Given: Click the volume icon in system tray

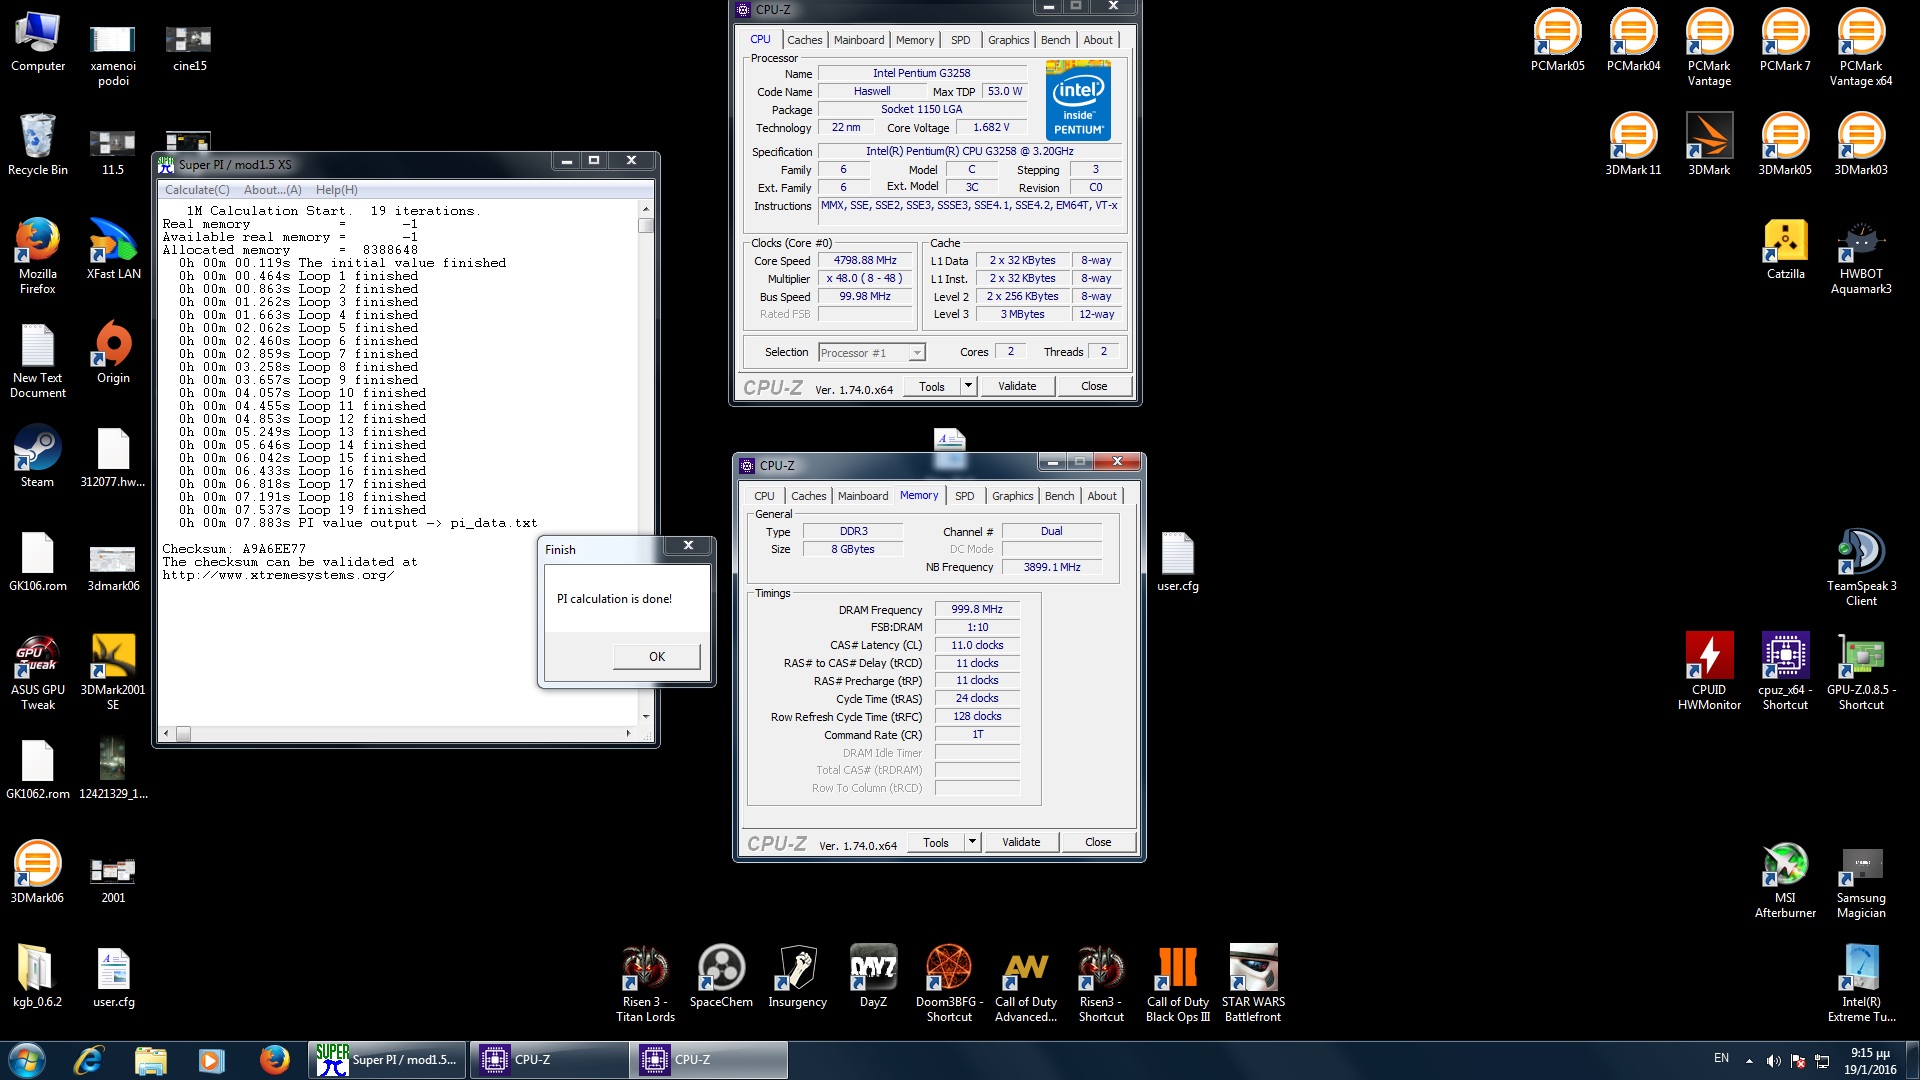Looking at the screenshot, I should (1773, 1061).
